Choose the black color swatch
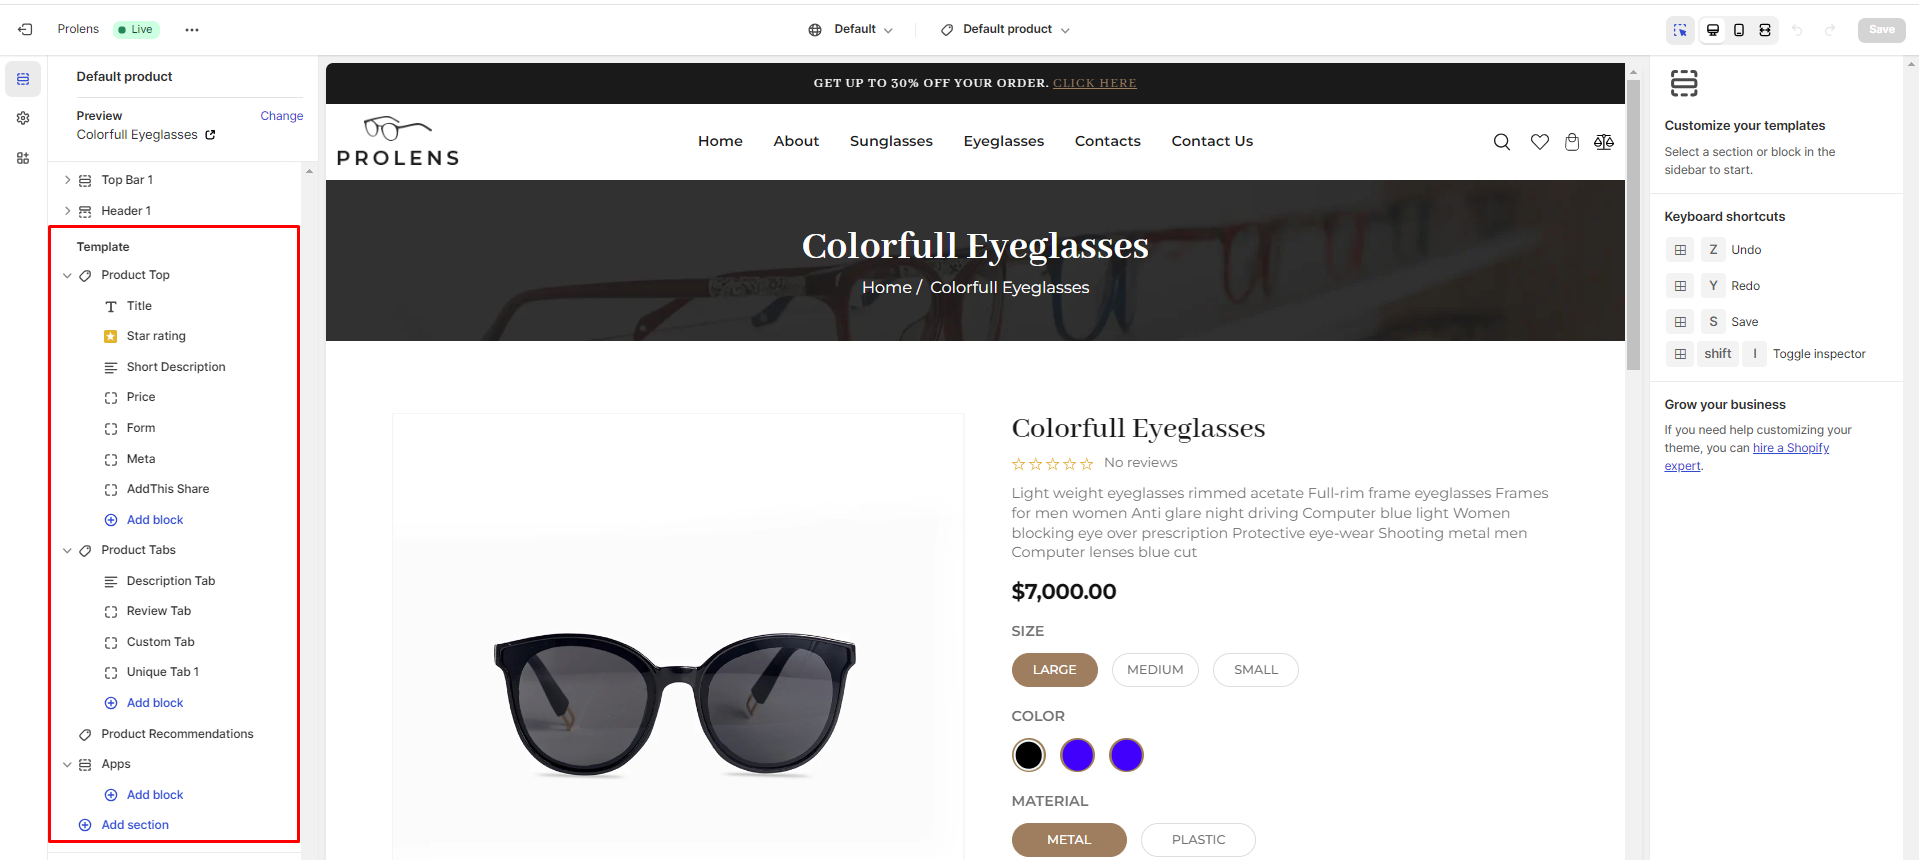Viewport: 1919px width, 860px height. tap(1028, 755)
